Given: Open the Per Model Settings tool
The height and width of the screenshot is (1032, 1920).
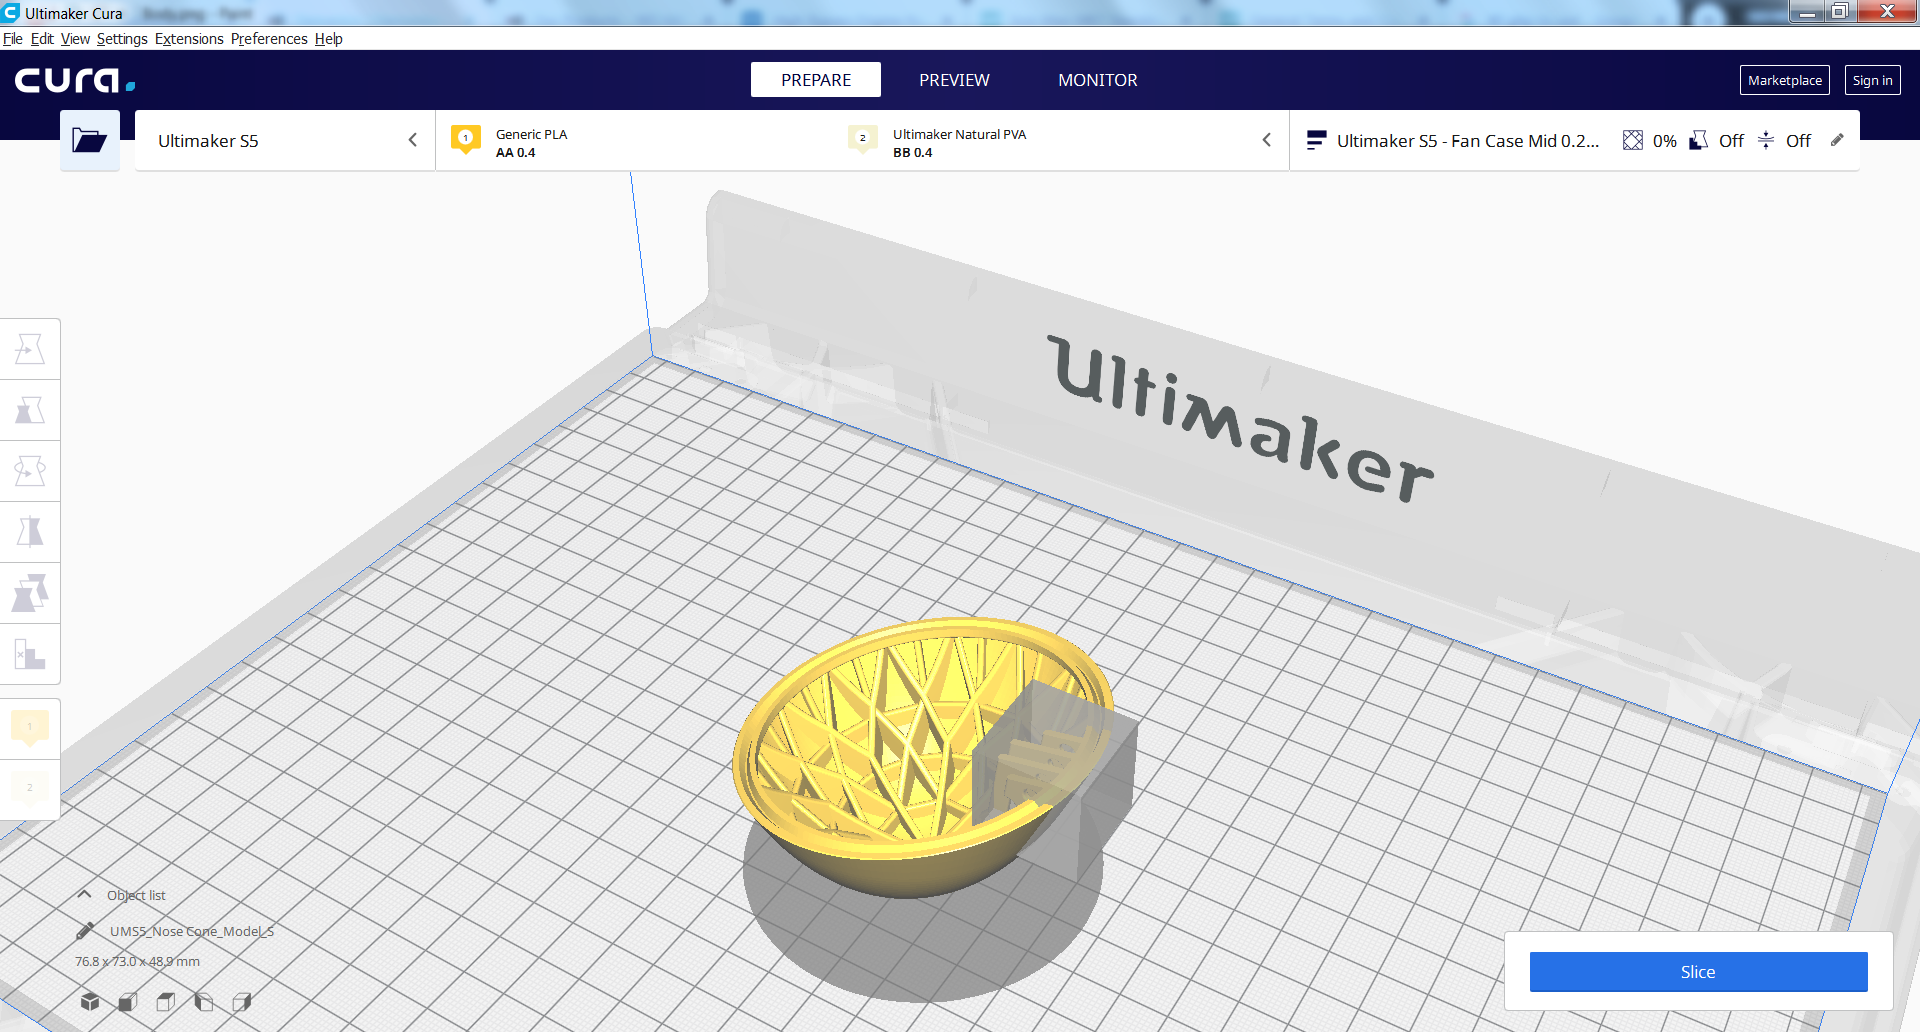Looking at the screenshot, I should click(30, 593).
